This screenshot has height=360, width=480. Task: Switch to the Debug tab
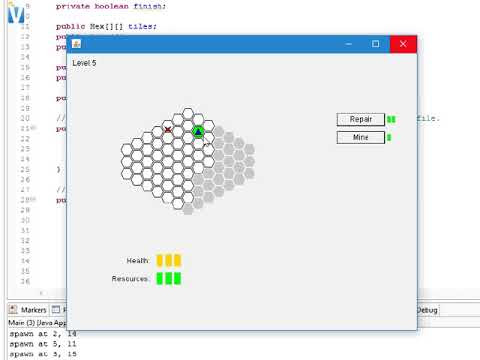coord(427,310)
